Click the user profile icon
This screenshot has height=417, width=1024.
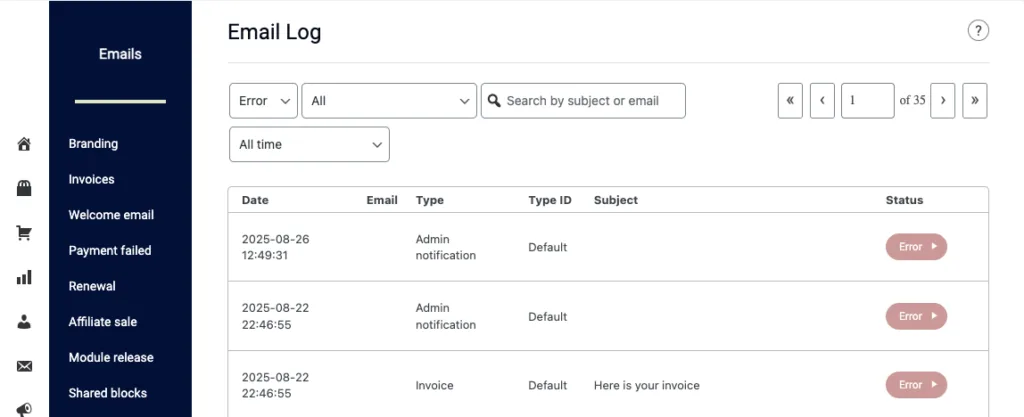pos(24,322)
